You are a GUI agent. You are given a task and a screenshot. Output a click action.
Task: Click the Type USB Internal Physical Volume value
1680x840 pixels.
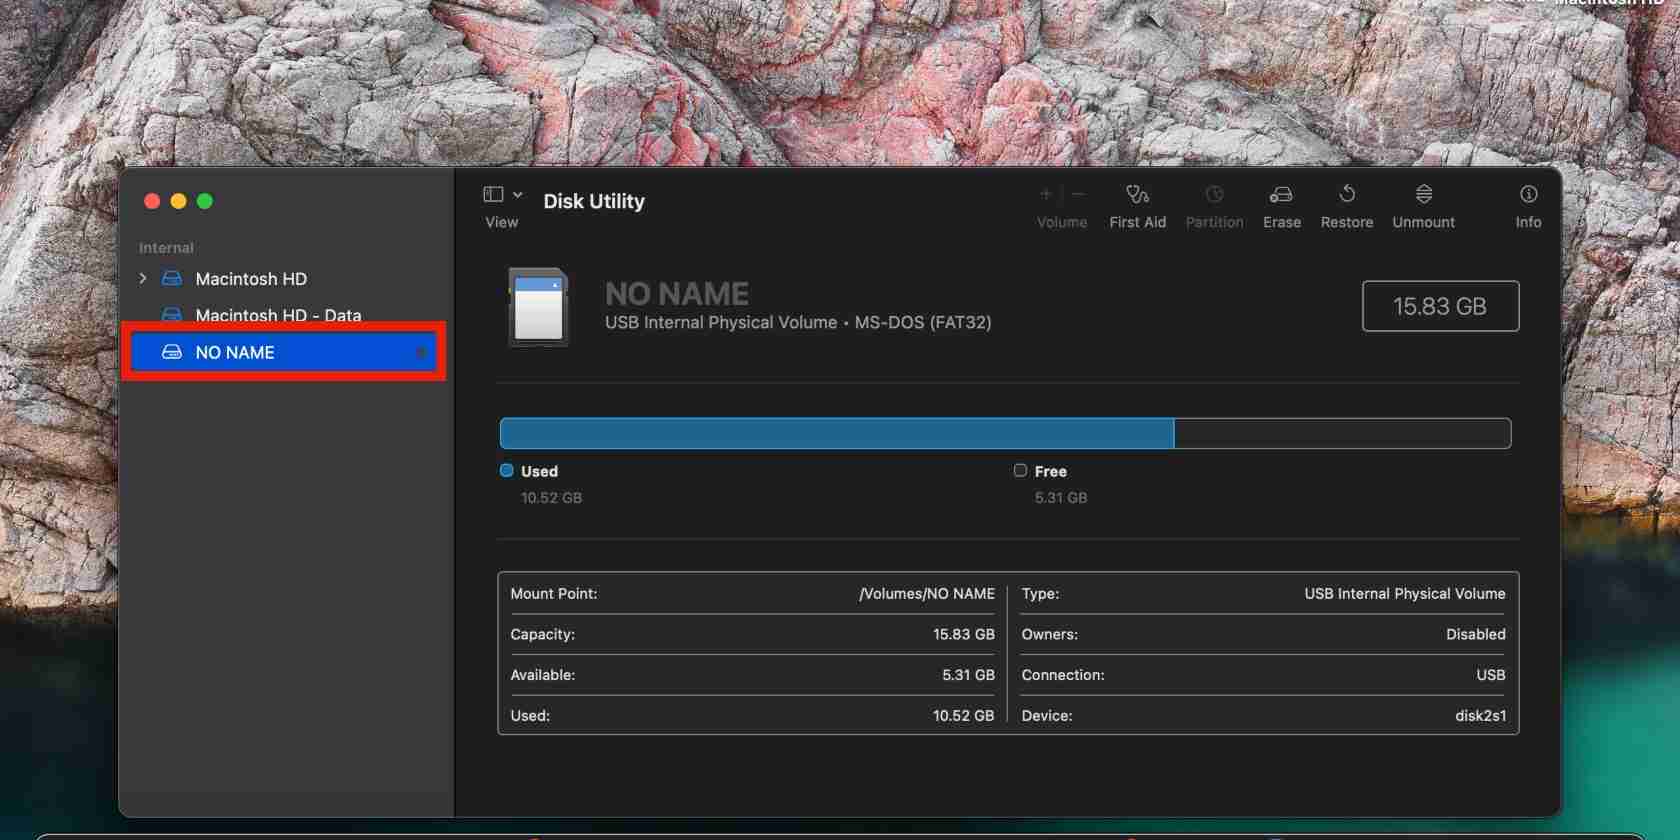(1404, 594)
